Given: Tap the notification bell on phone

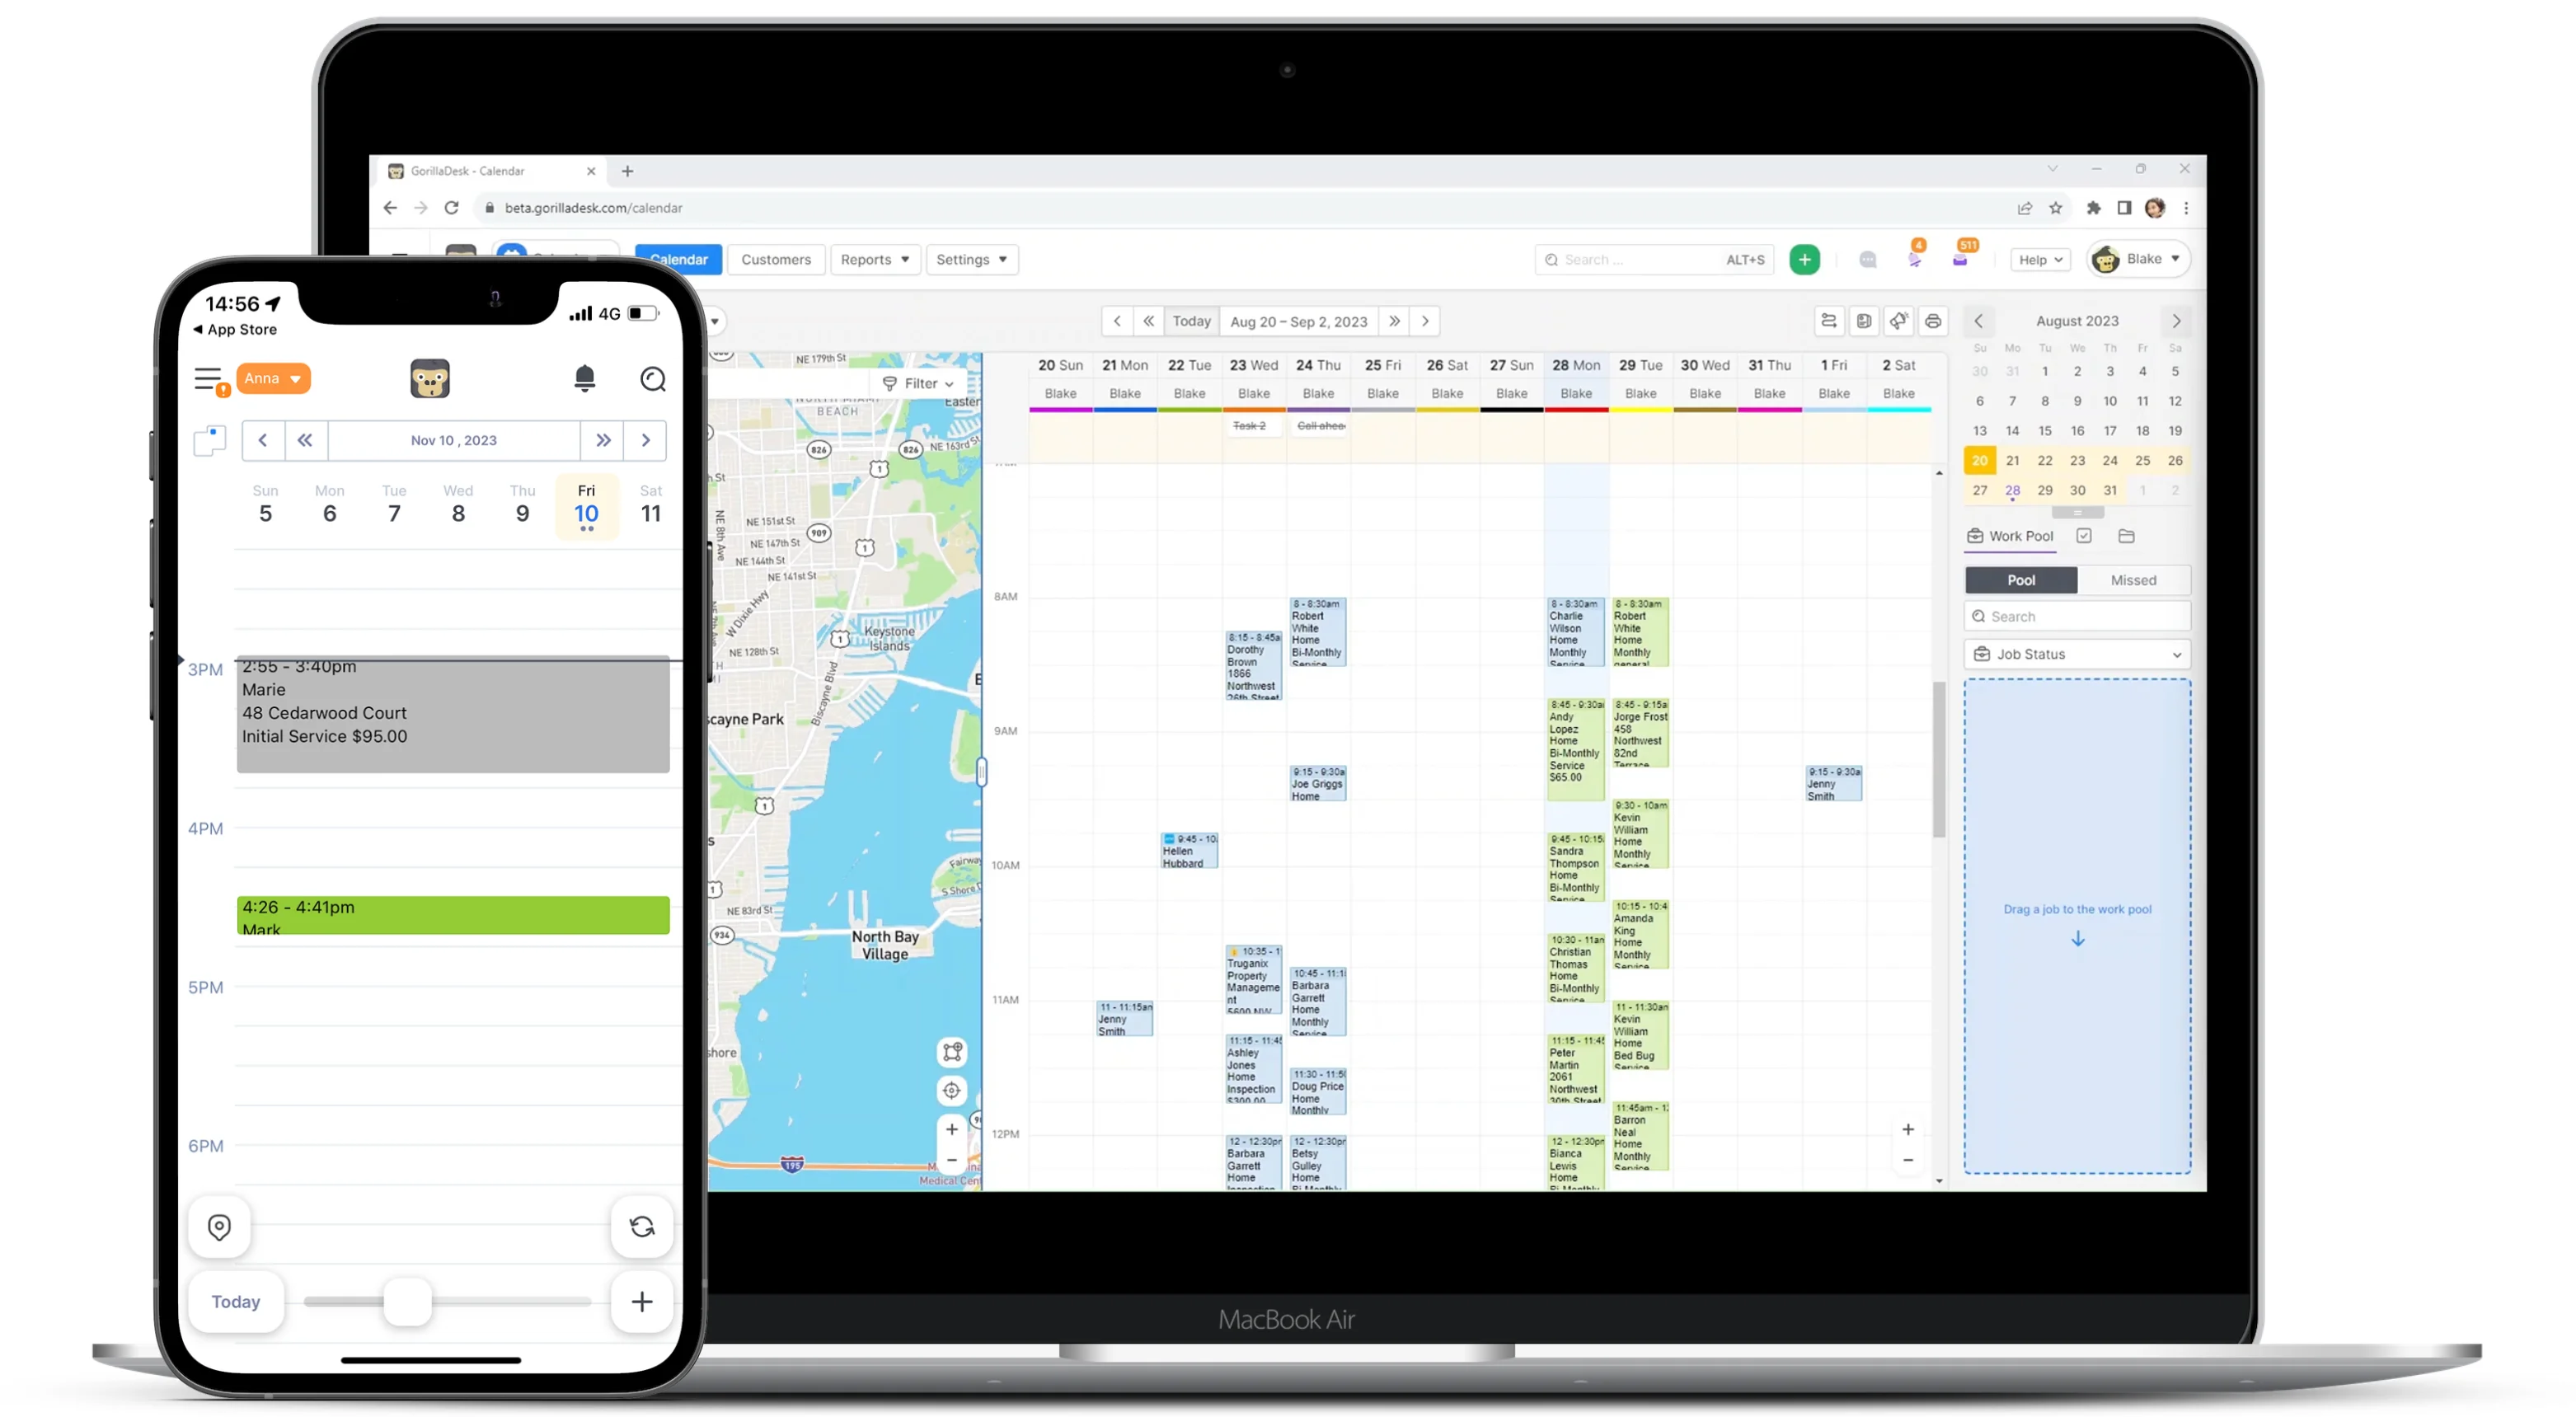Looking at the screenshot, I should (585, 378).
